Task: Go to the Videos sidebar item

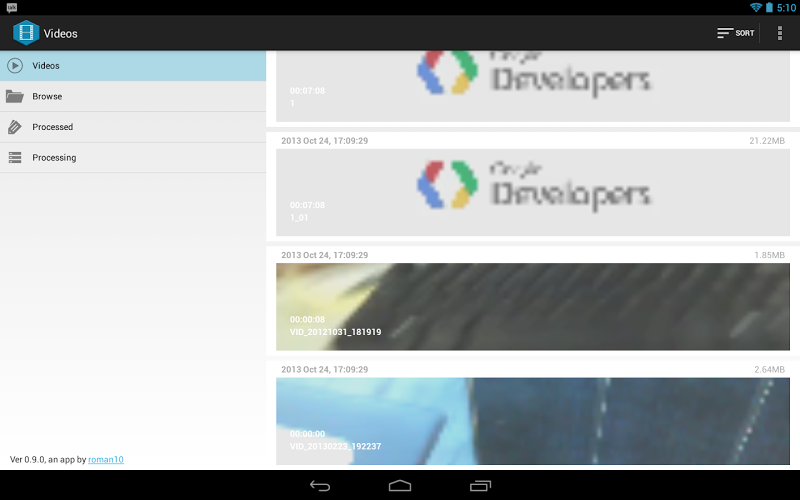Action: click(x=133, y=66)
